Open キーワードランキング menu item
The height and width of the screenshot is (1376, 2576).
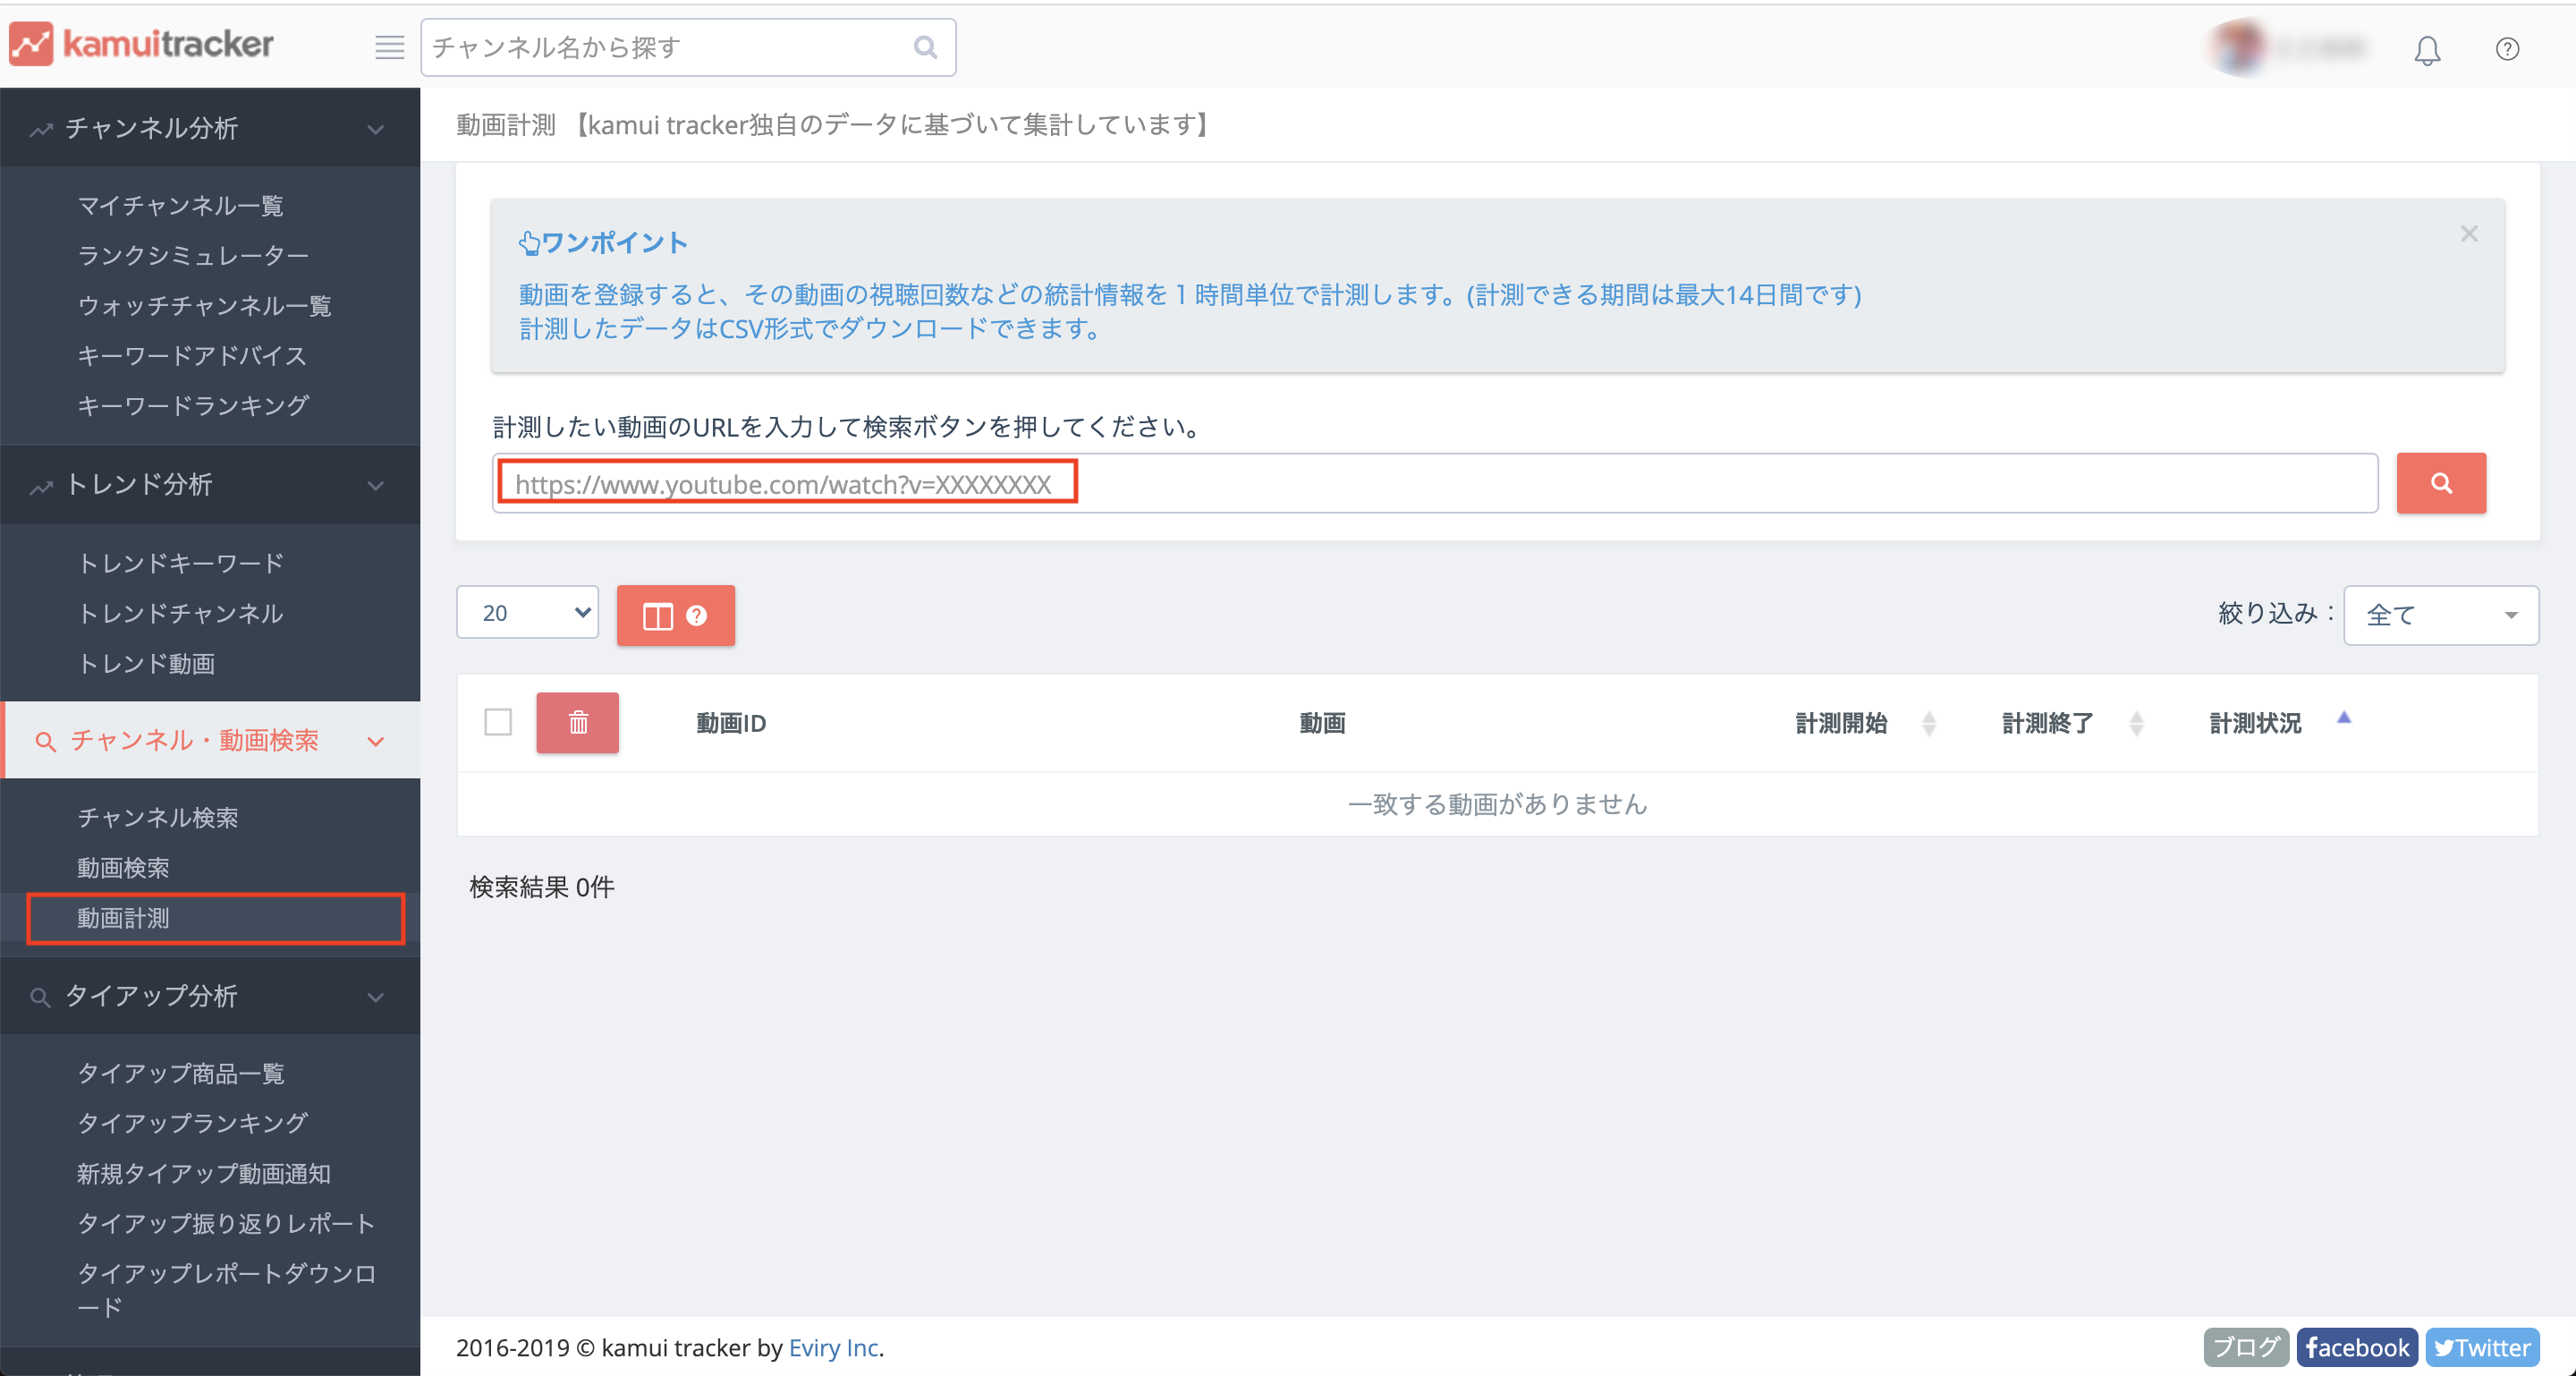coord(193,405)
